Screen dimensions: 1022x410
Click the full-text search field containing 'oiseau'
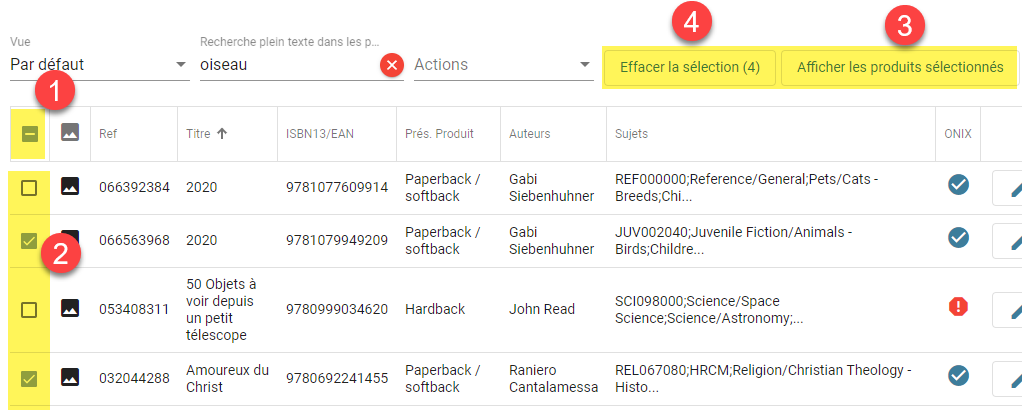[x=289, y=65]
